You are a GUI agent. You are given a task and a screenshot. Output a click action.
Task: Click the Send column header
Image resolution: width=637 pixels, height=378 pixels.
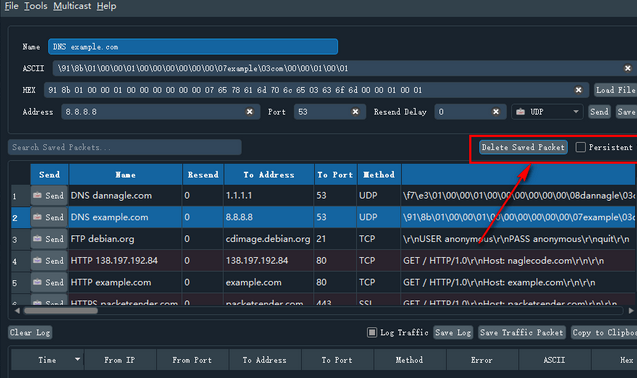coord(50,175)
